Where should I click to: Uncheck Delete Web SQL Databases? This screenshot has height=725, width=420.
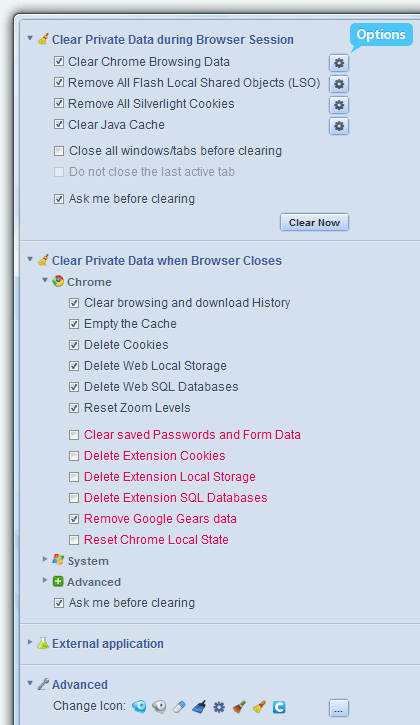(x=74, y=387)
